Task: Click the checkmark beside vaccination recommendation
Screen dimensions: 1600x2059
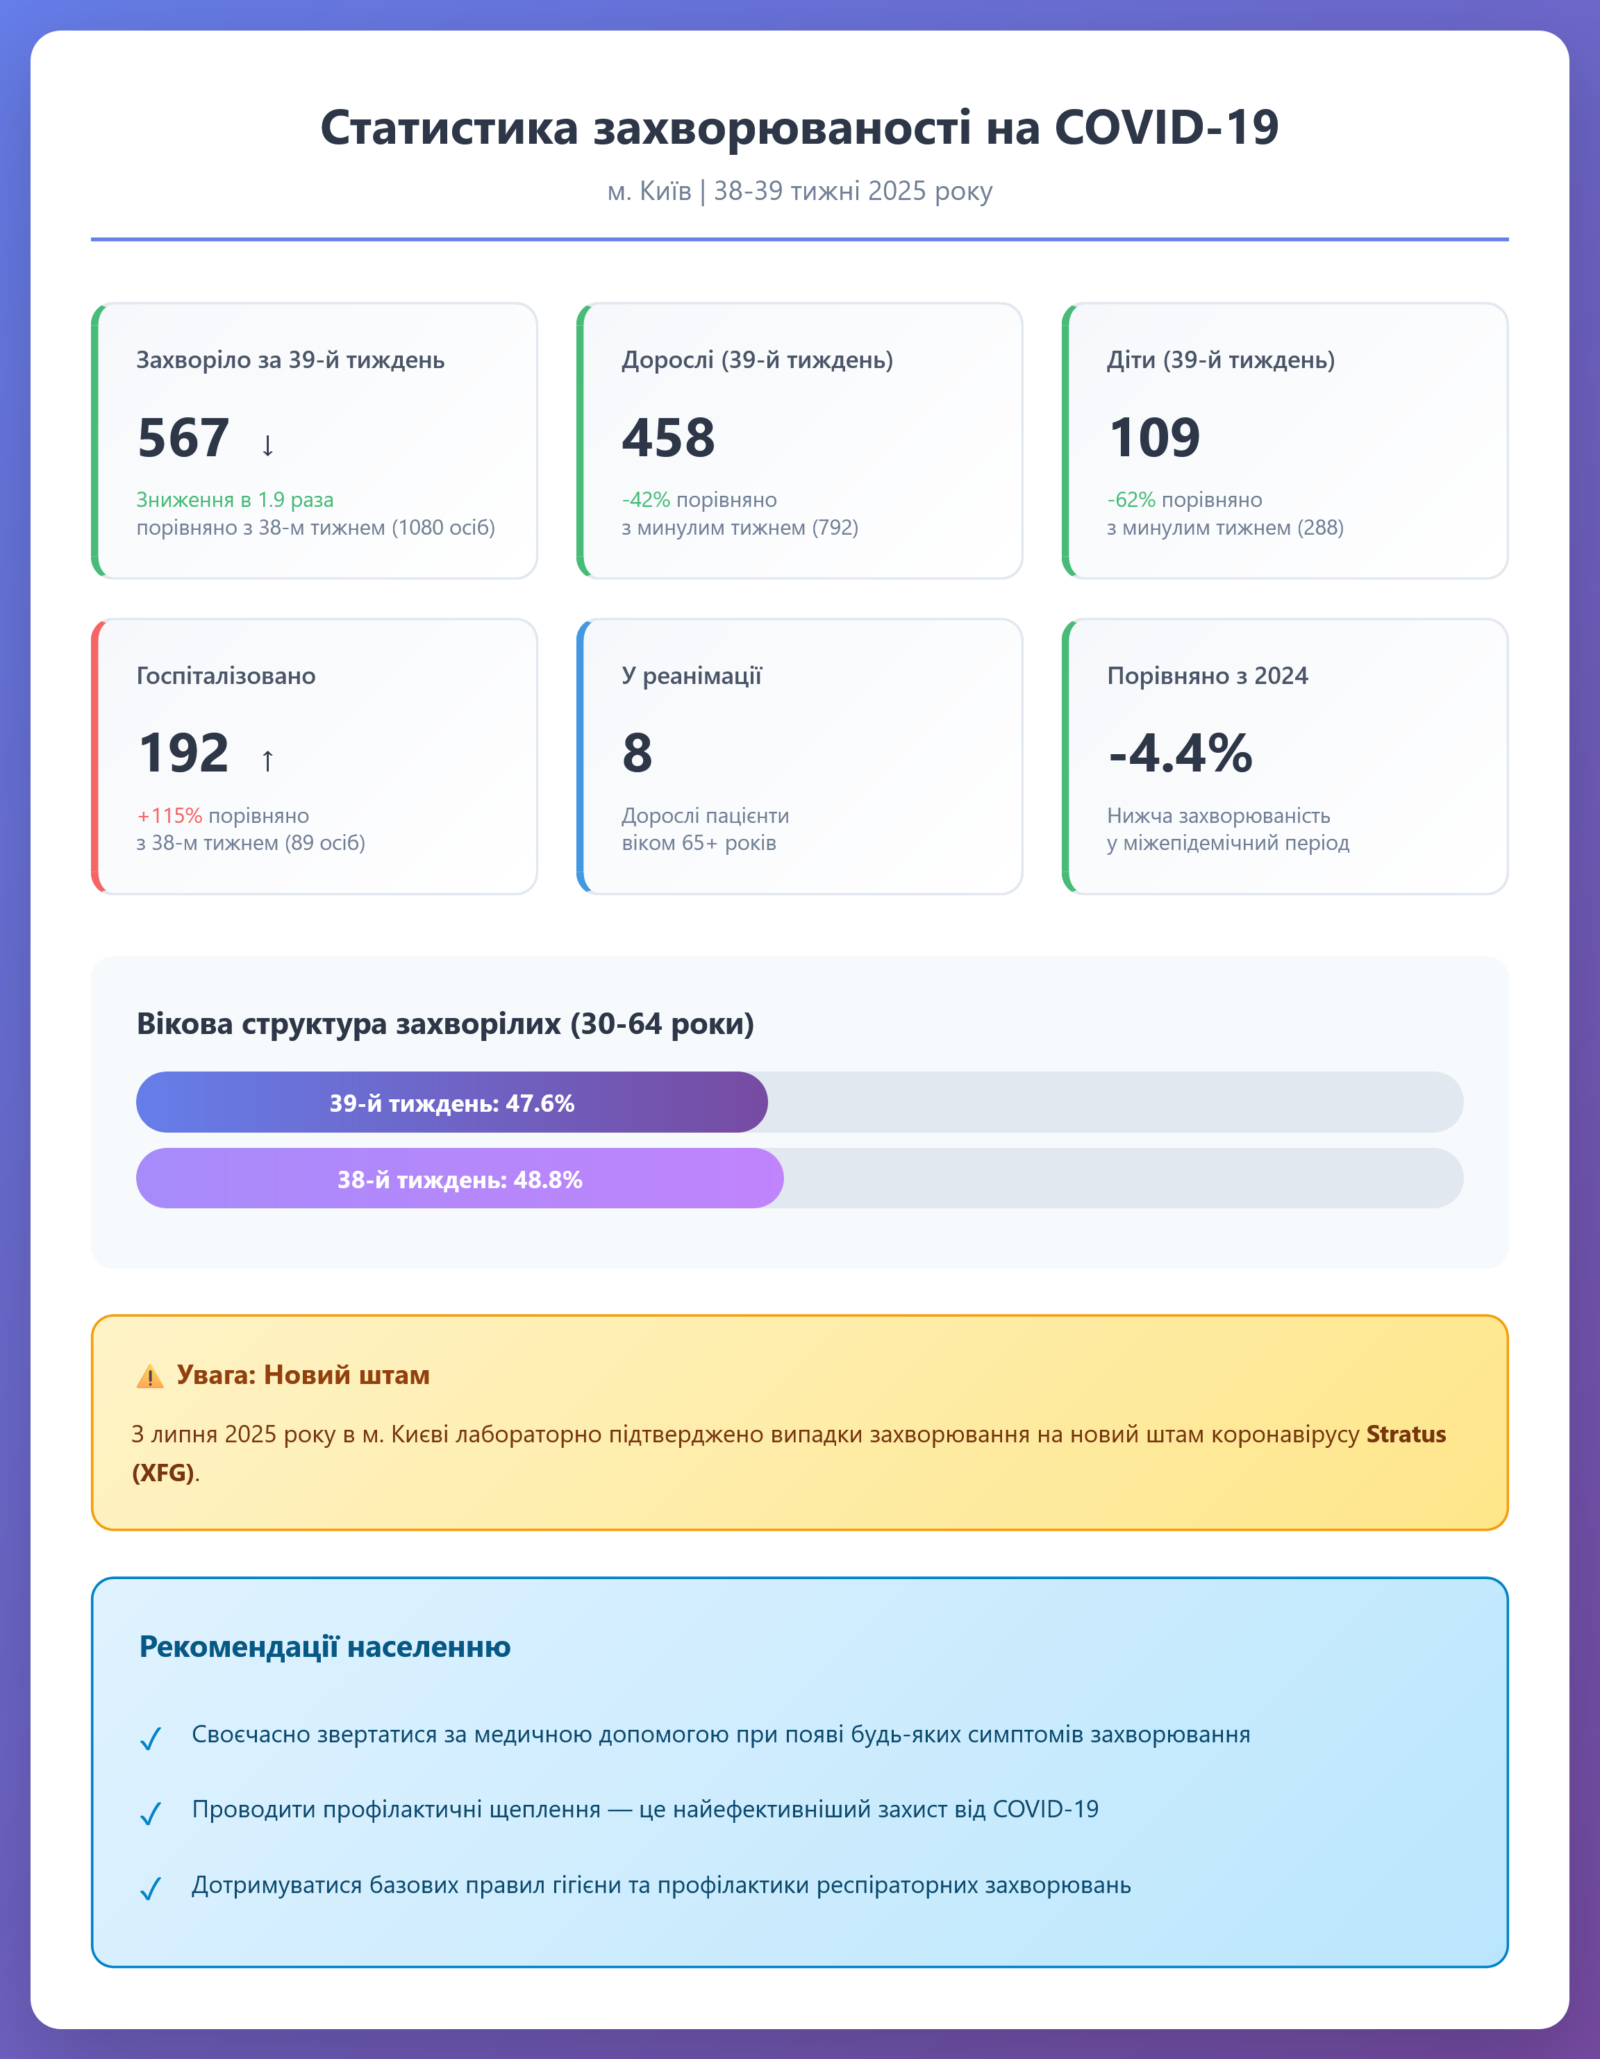Action: pos(151,1813)
